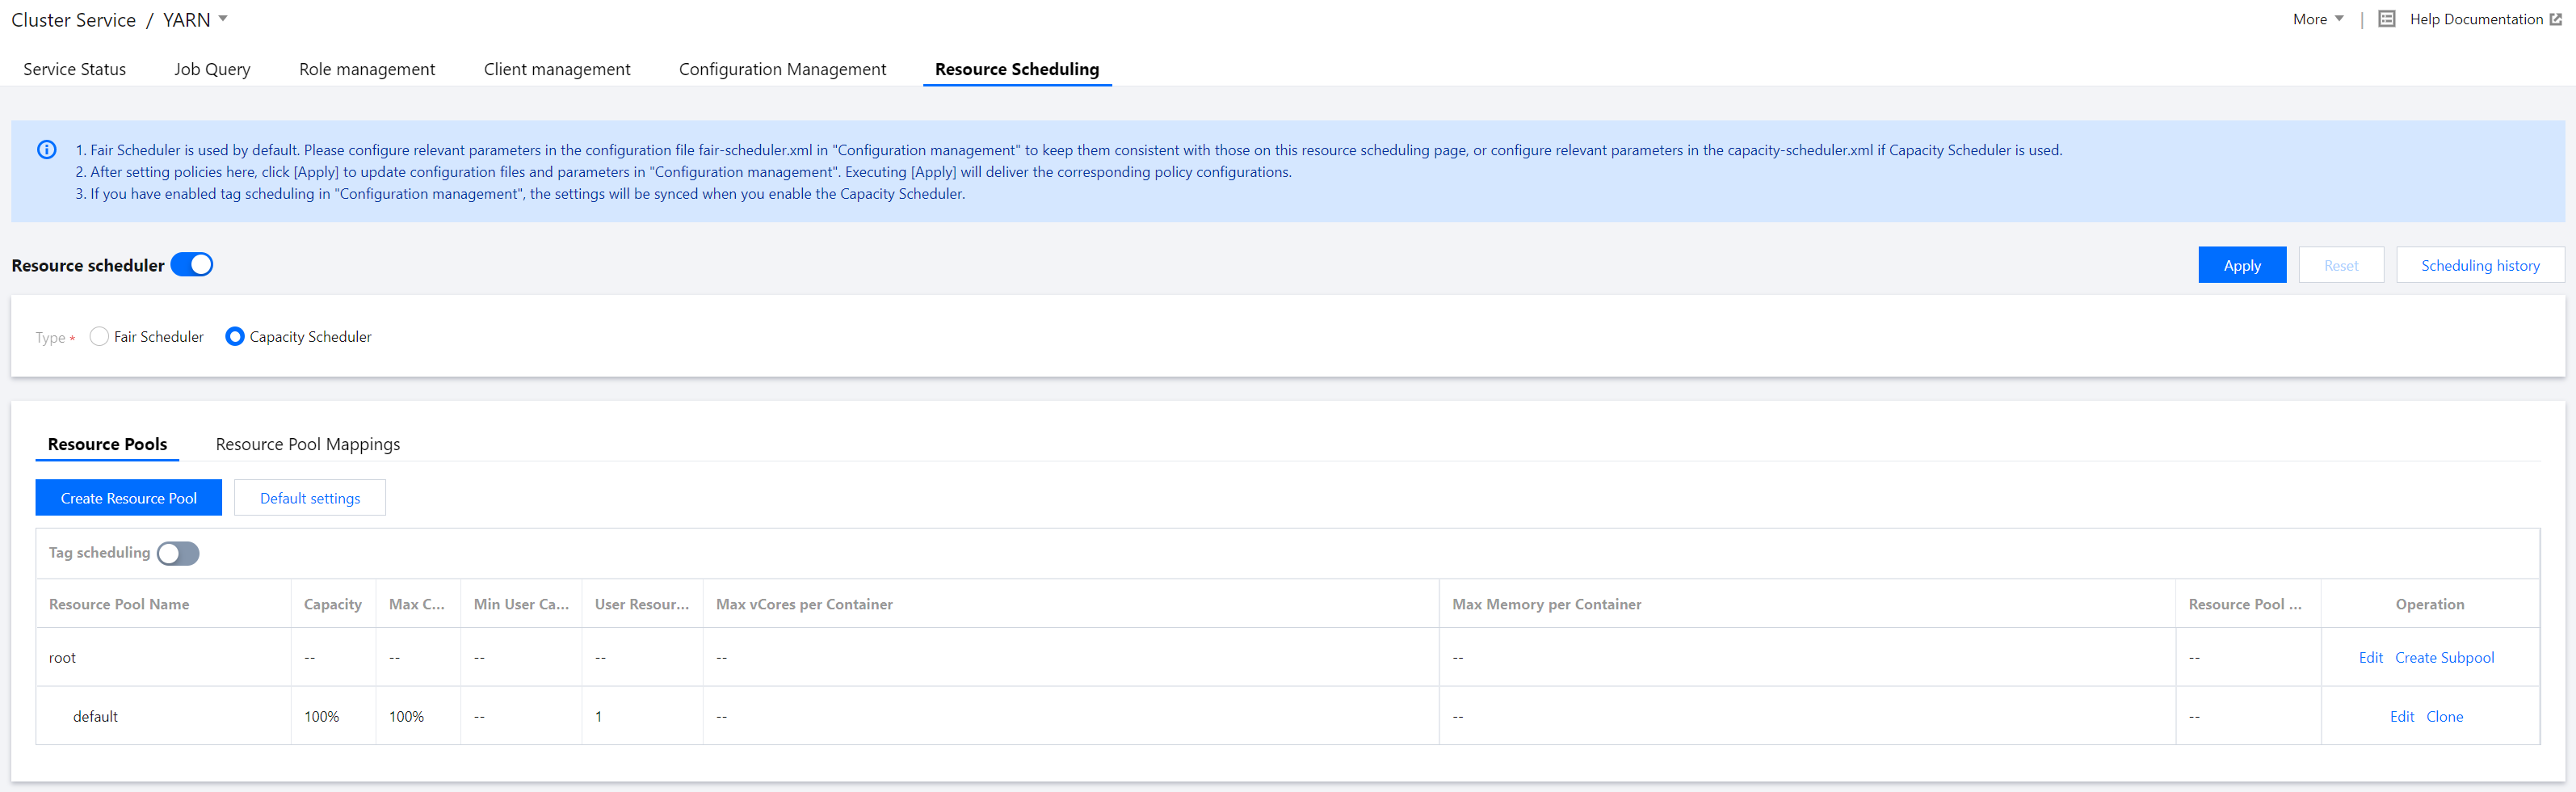Enable the Tag scheduling switch
Screen dimensions: 2576x792
click(178, 553)
